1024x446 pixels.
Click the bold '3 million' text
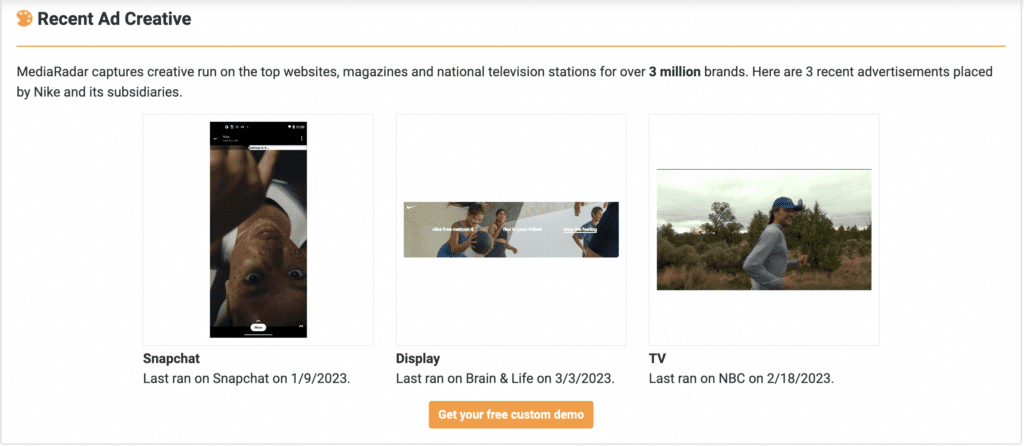675,72
